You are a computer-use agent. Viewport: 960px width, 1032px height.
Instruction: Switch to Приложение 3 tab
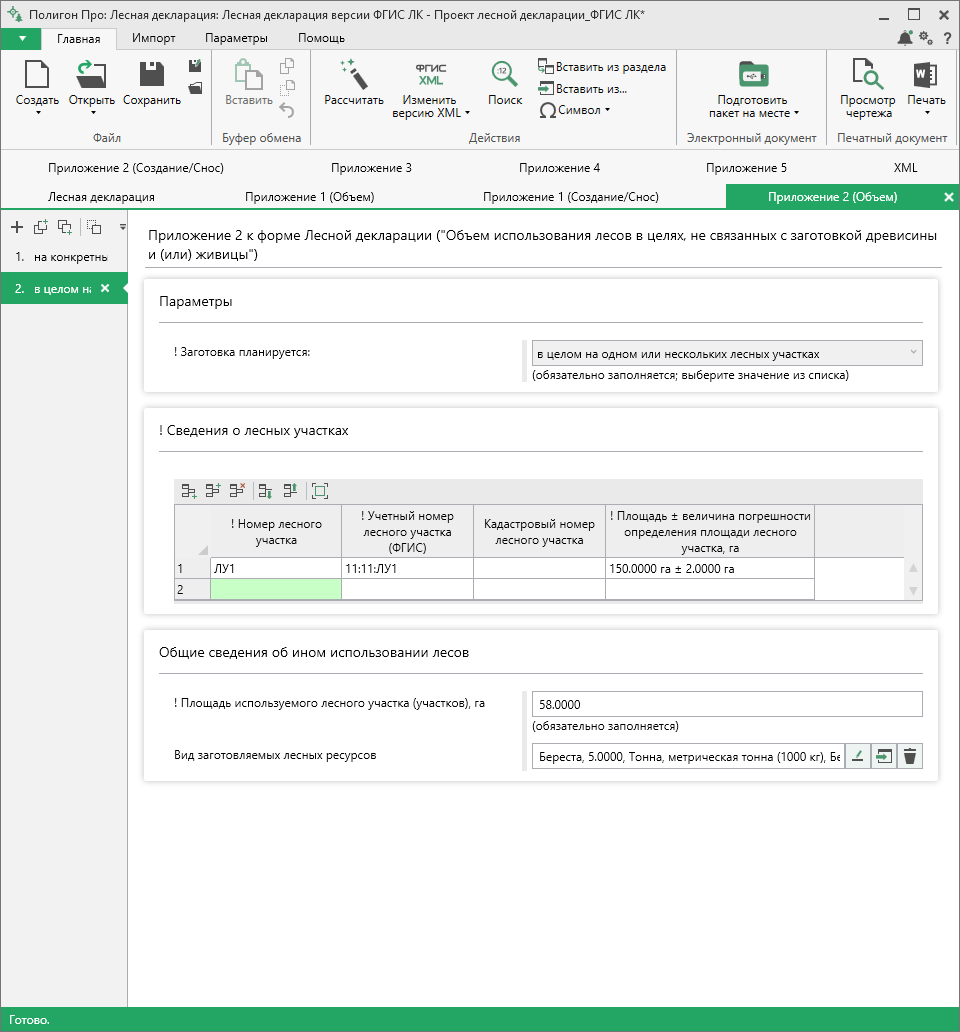pyautogui.click(x=371, y=168)
